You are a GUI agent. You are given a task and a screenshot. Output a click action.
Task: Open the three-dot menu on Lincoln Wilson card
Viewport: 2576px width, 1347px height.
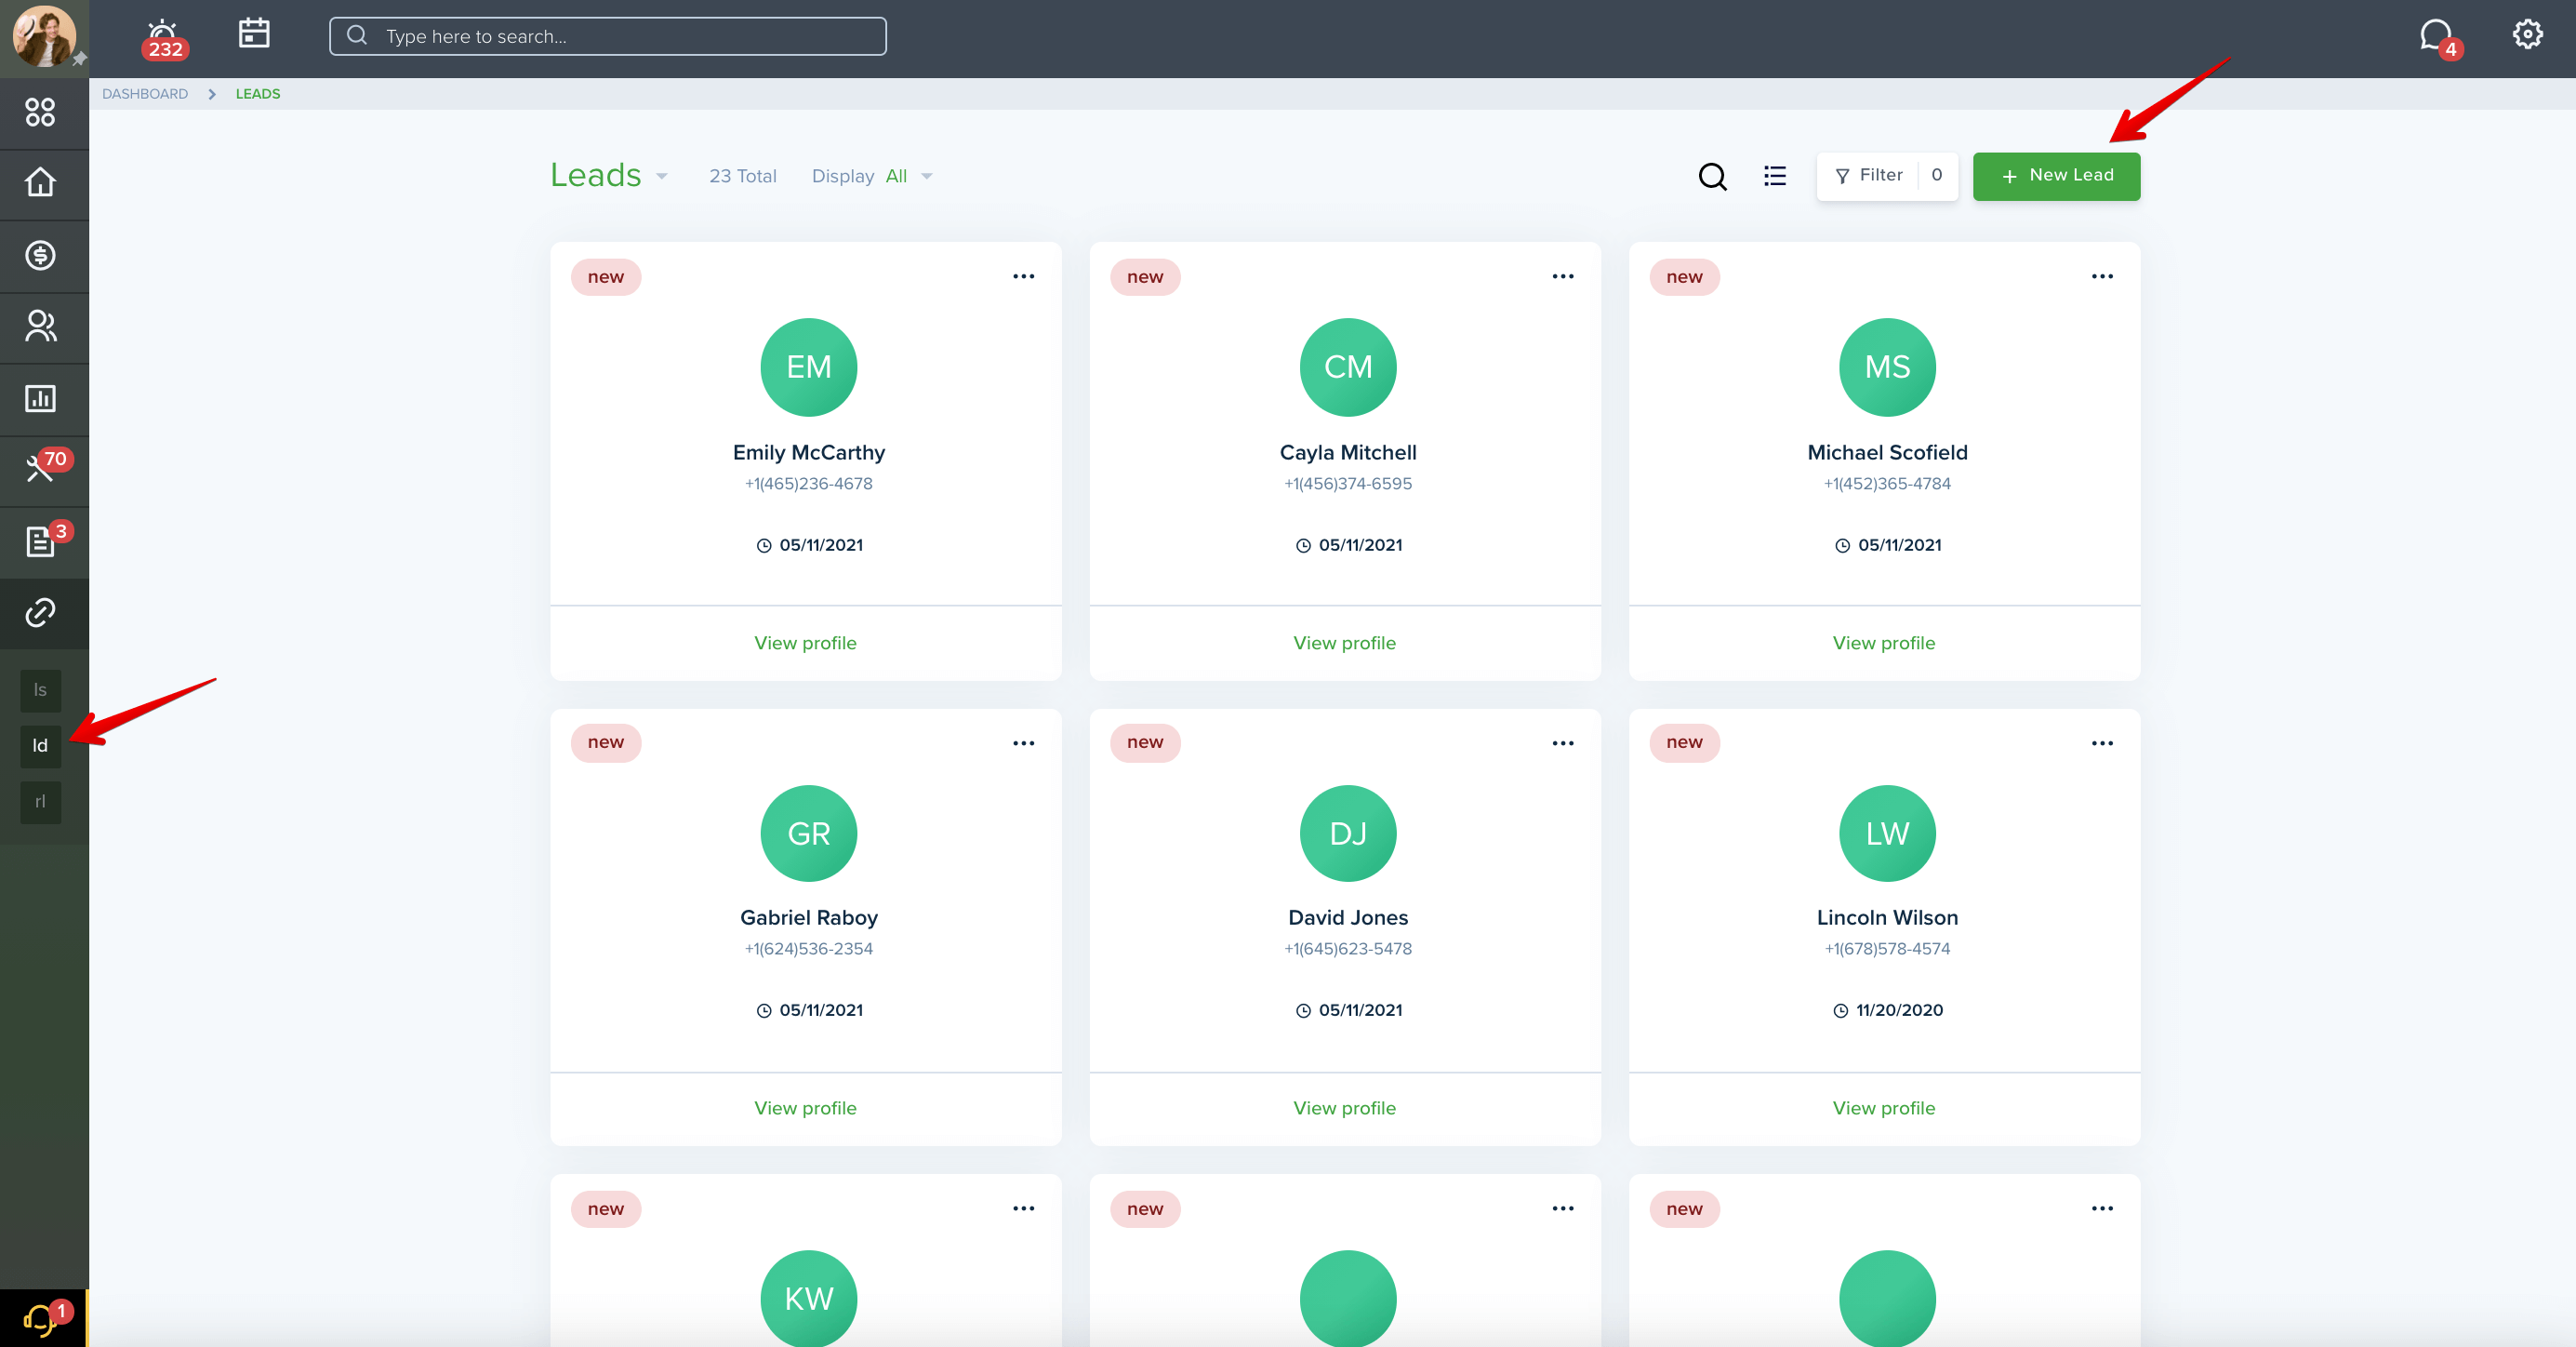pyautogui.click(x=2102, y=743)
